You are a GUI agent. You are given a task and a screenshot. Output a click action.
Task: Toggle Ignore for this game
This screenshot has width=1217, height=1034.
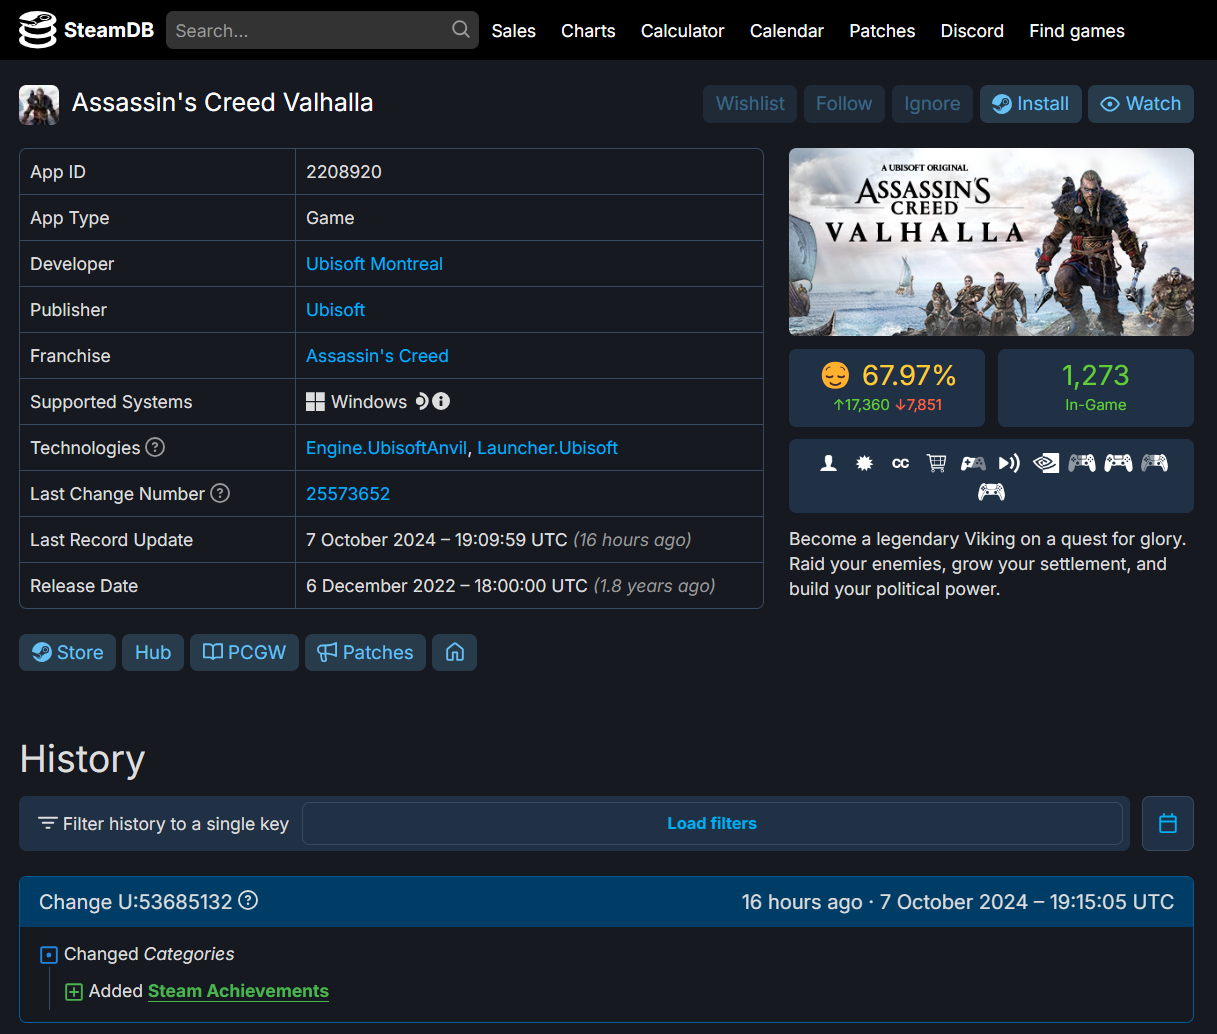click(x=931, y=103)
